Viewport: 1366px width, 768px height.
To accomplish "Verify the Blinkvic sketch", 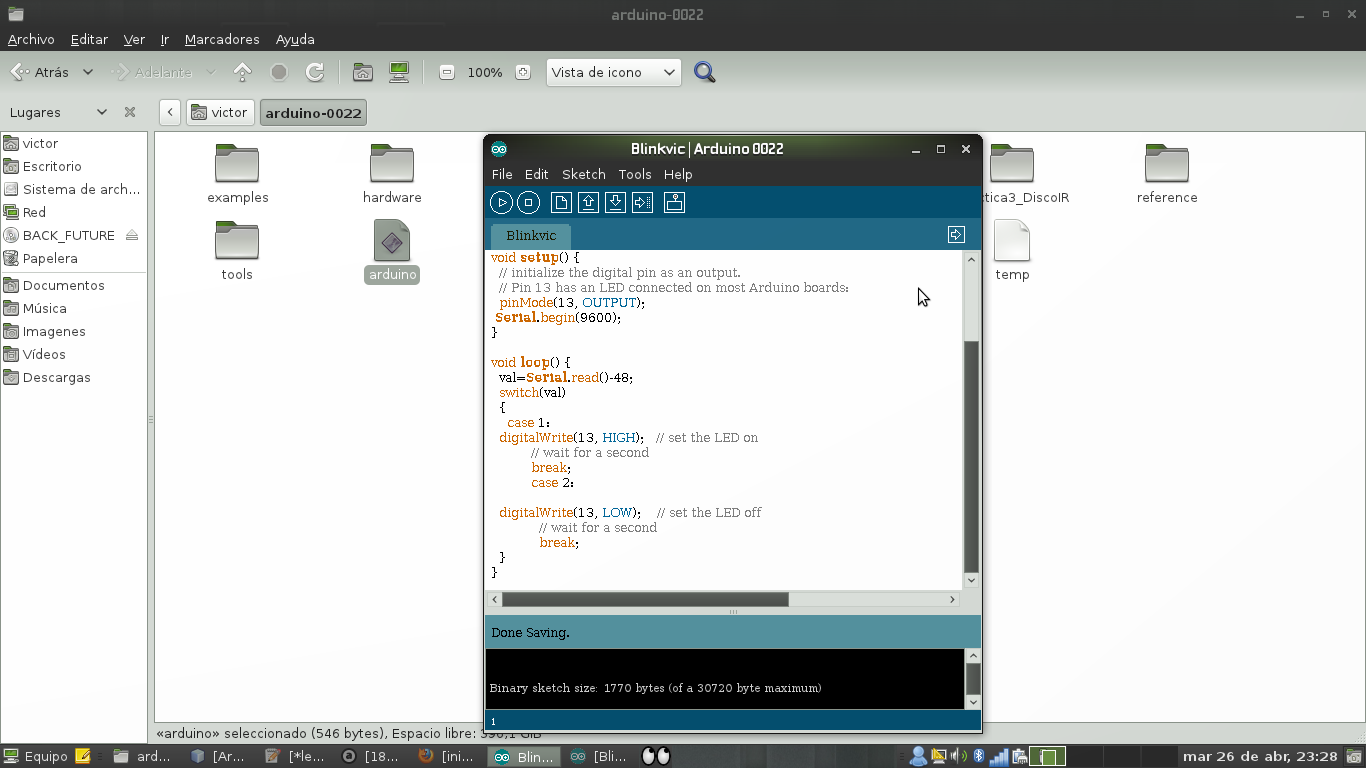I will click(501, 202).
